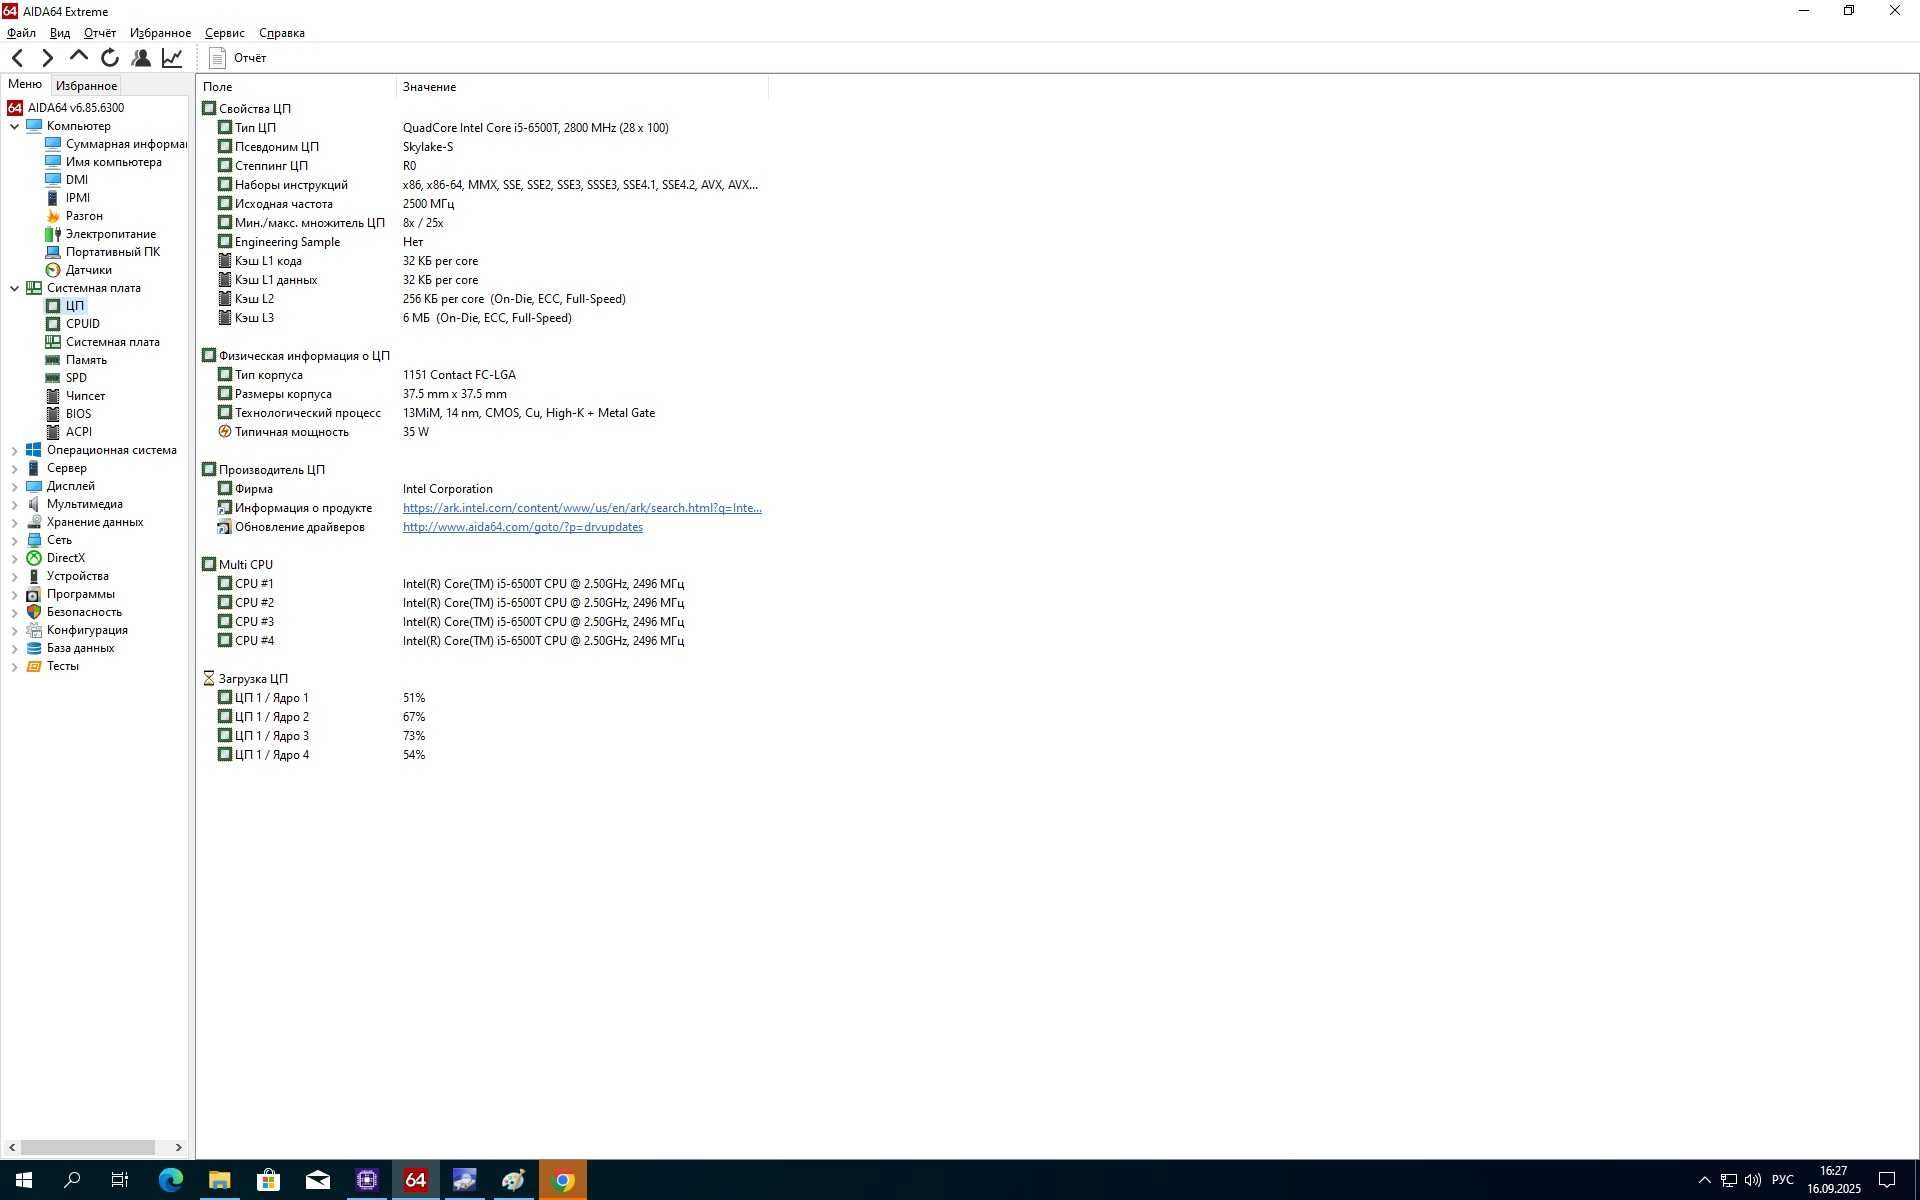
Task: Select the IPMI icon item
Action: pyautogui.click(x=68, y=198)
